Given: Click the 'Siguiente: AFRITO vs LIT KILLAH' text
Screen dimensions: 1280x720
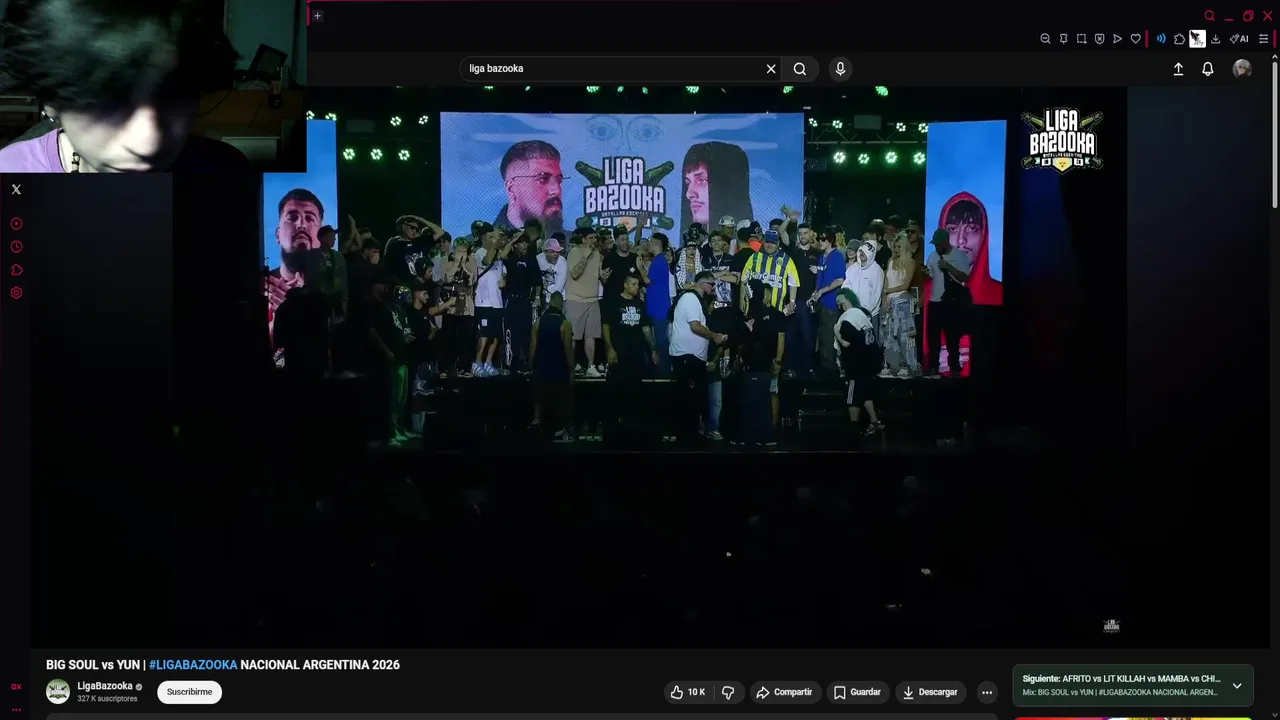Looking at the screenshot, I should coord(1121,679).
